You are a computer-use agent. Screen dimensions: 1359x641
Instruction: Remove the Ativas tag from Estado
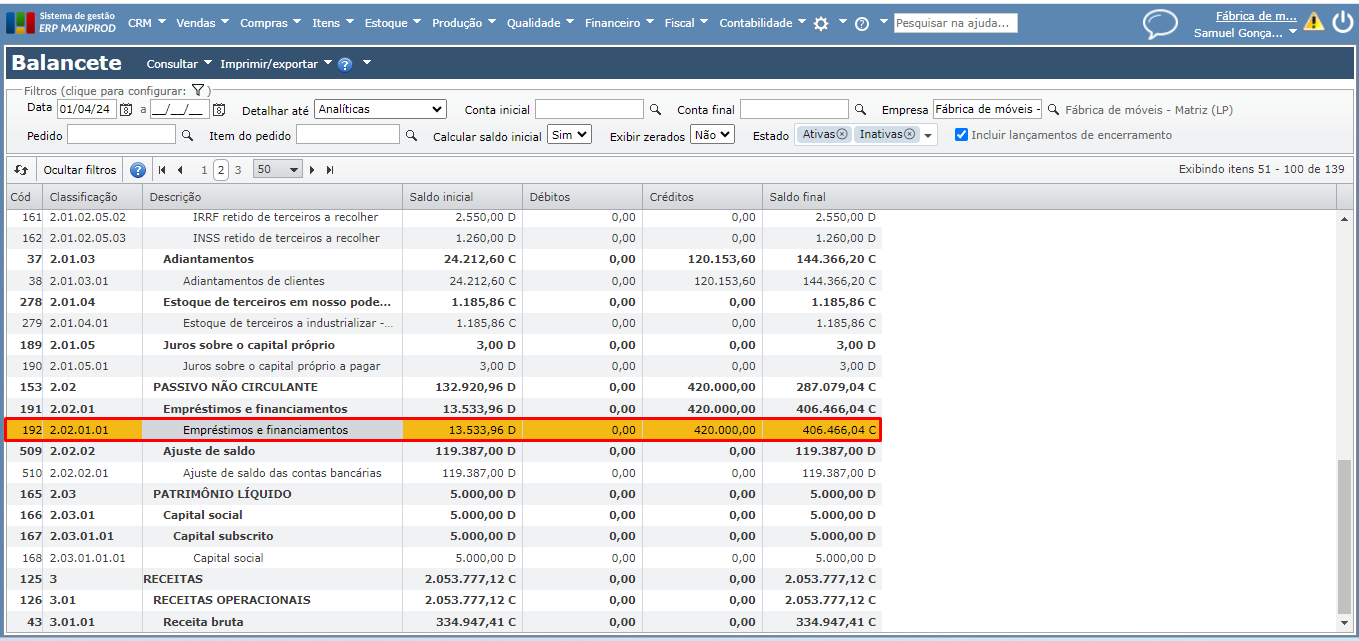(842, 135)
